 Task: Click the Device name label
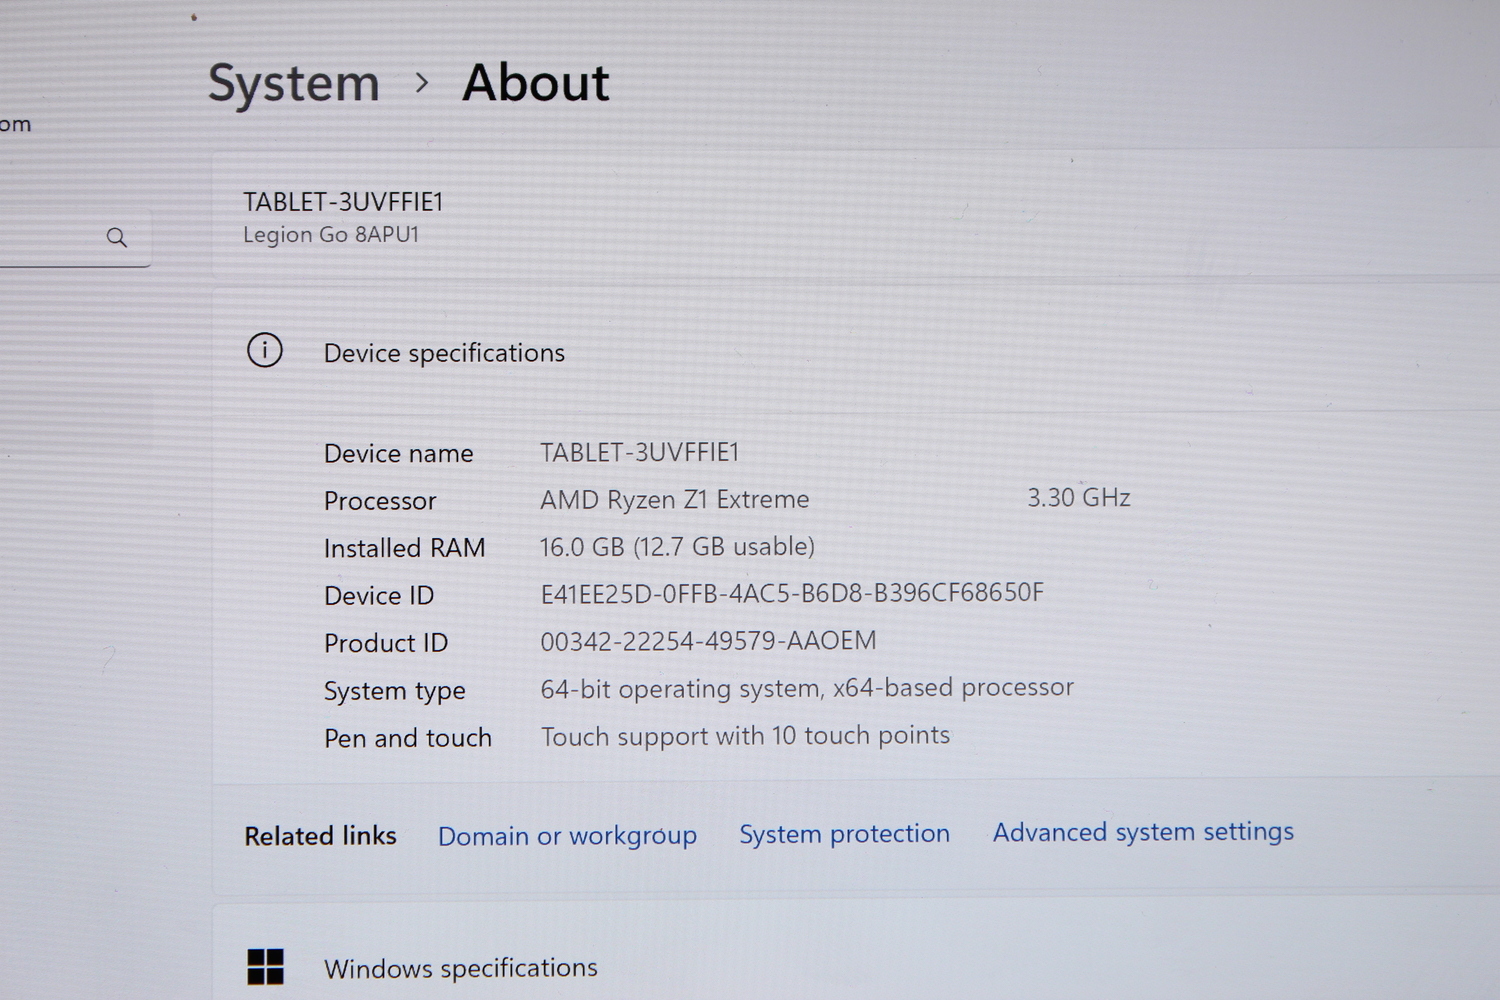pos(398,453)
